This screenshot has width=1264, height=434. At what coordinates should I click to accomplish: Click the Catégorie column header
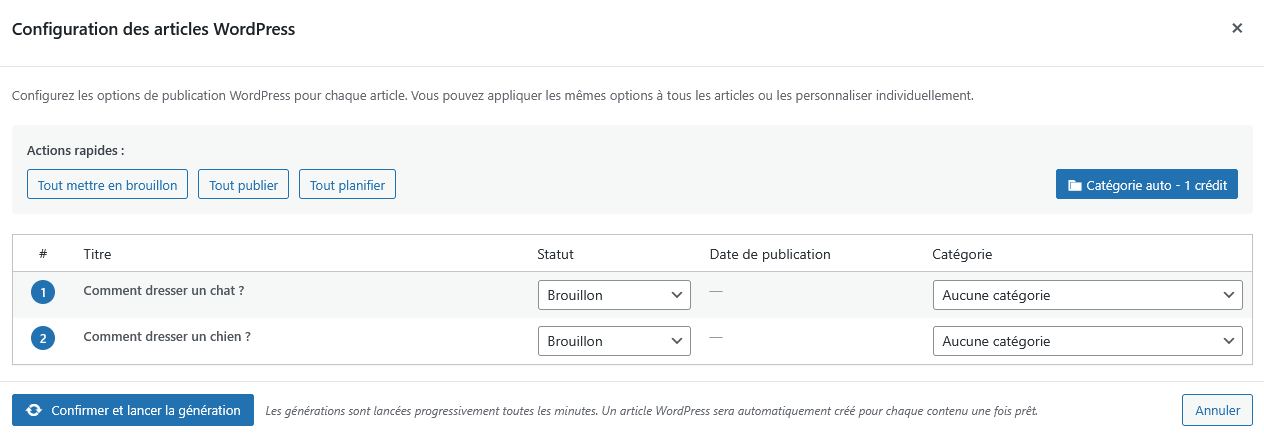click(x=962, y=254)
